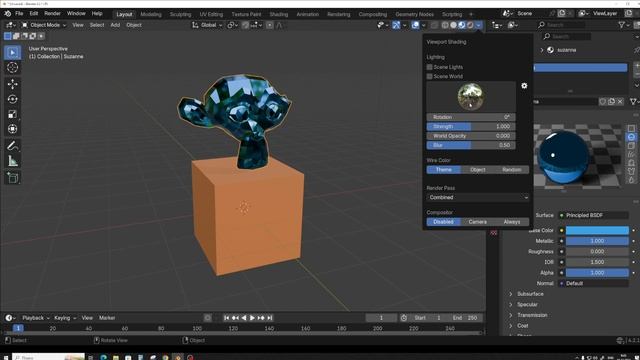Select the Measure tool
The height and width of the screenshot is (360, 640).
coord(13,161)
